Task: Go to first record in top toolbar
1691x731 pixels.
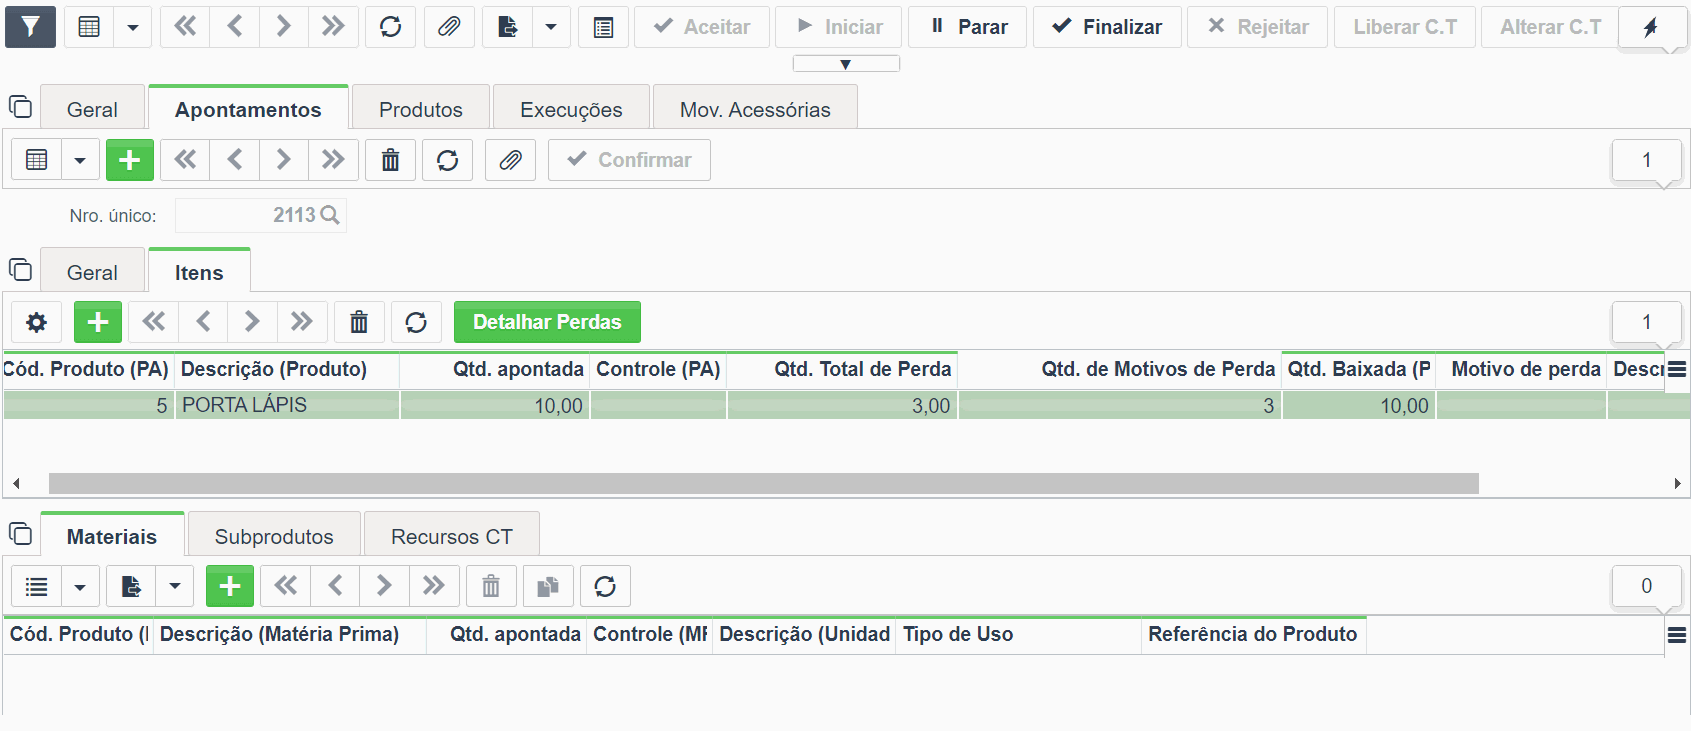Action: [x=185, y=27]
